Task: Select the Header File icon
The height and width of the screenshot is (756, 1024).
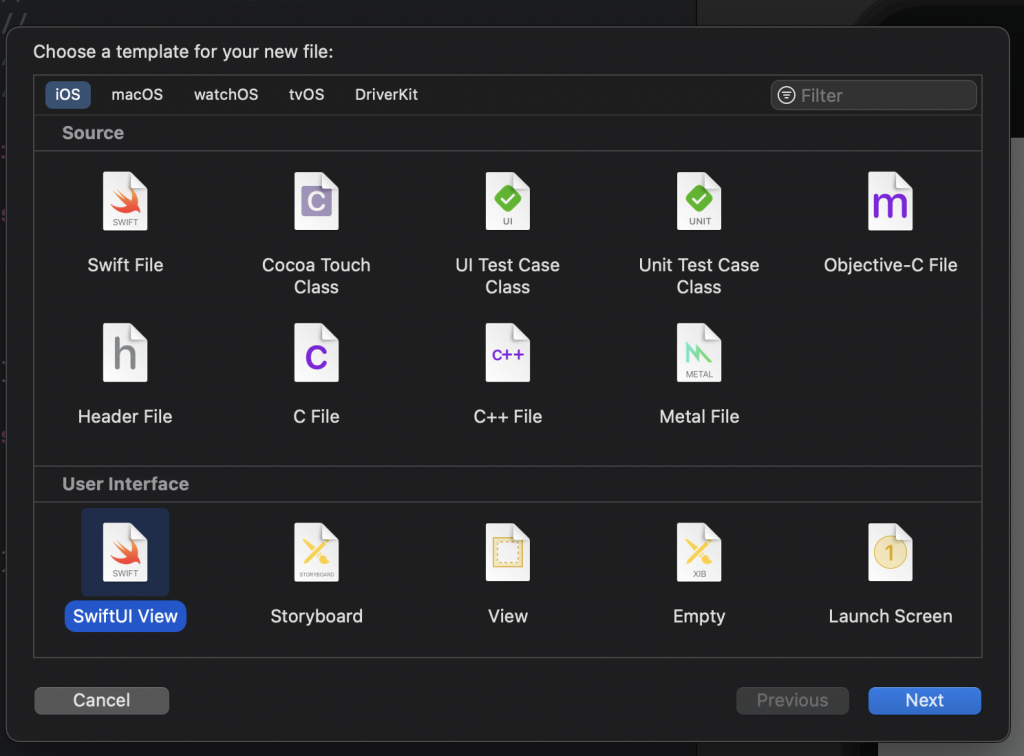Action: (125, 353)
